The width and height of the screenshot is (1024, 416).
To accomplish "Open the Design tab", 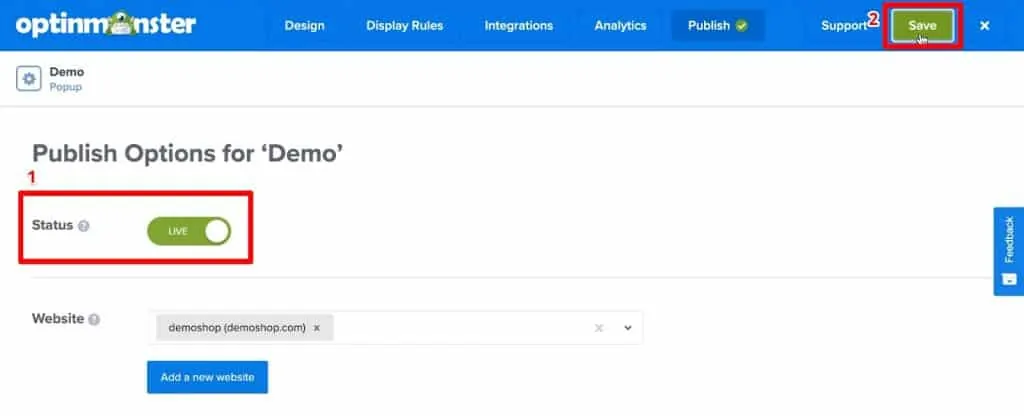I will click(304, 25).
